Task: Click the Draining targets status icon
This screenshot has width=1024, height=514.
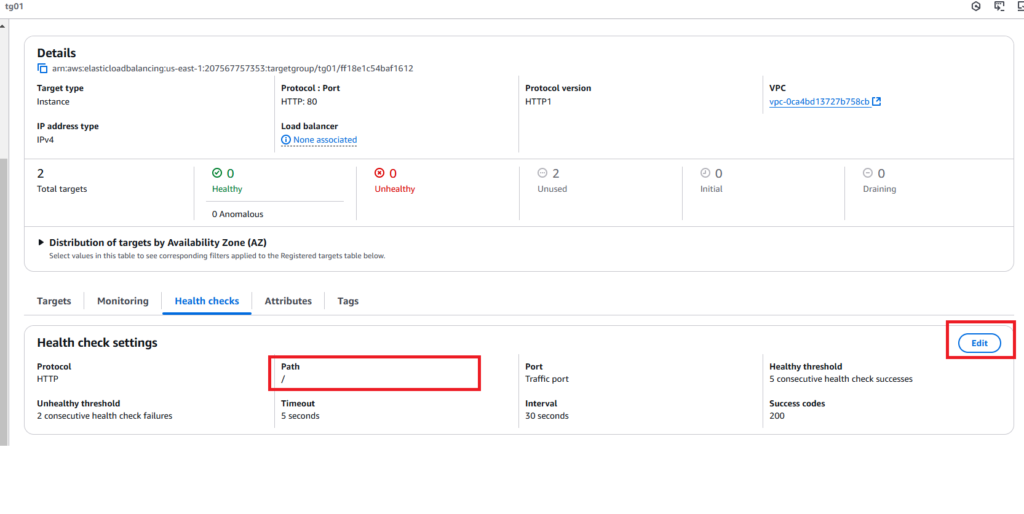Action: (867, 173)
